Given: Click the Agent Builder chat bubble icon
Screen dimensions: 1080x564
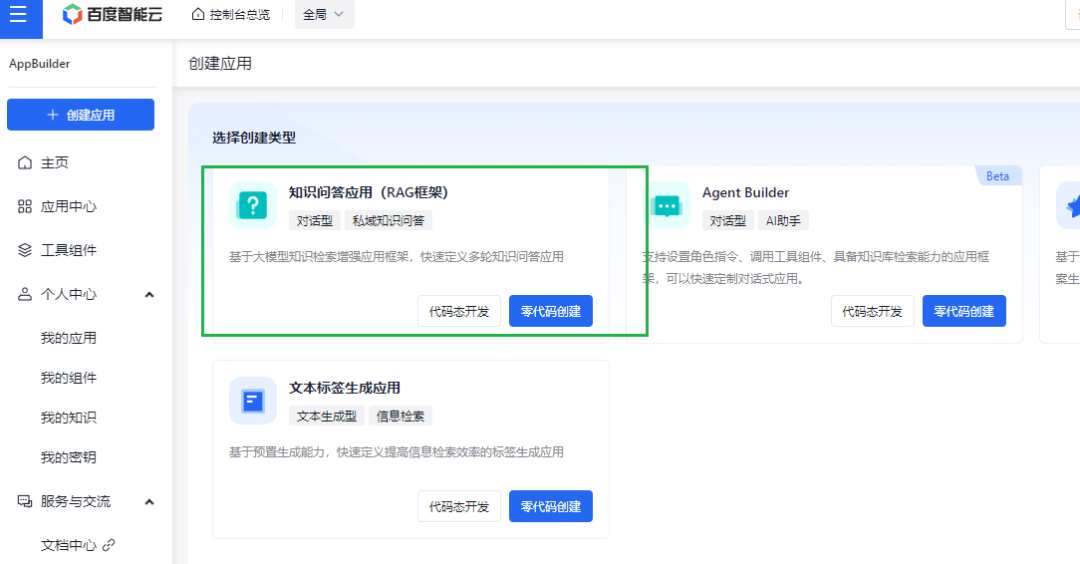Looking at the screenshot, I should 667,205.
